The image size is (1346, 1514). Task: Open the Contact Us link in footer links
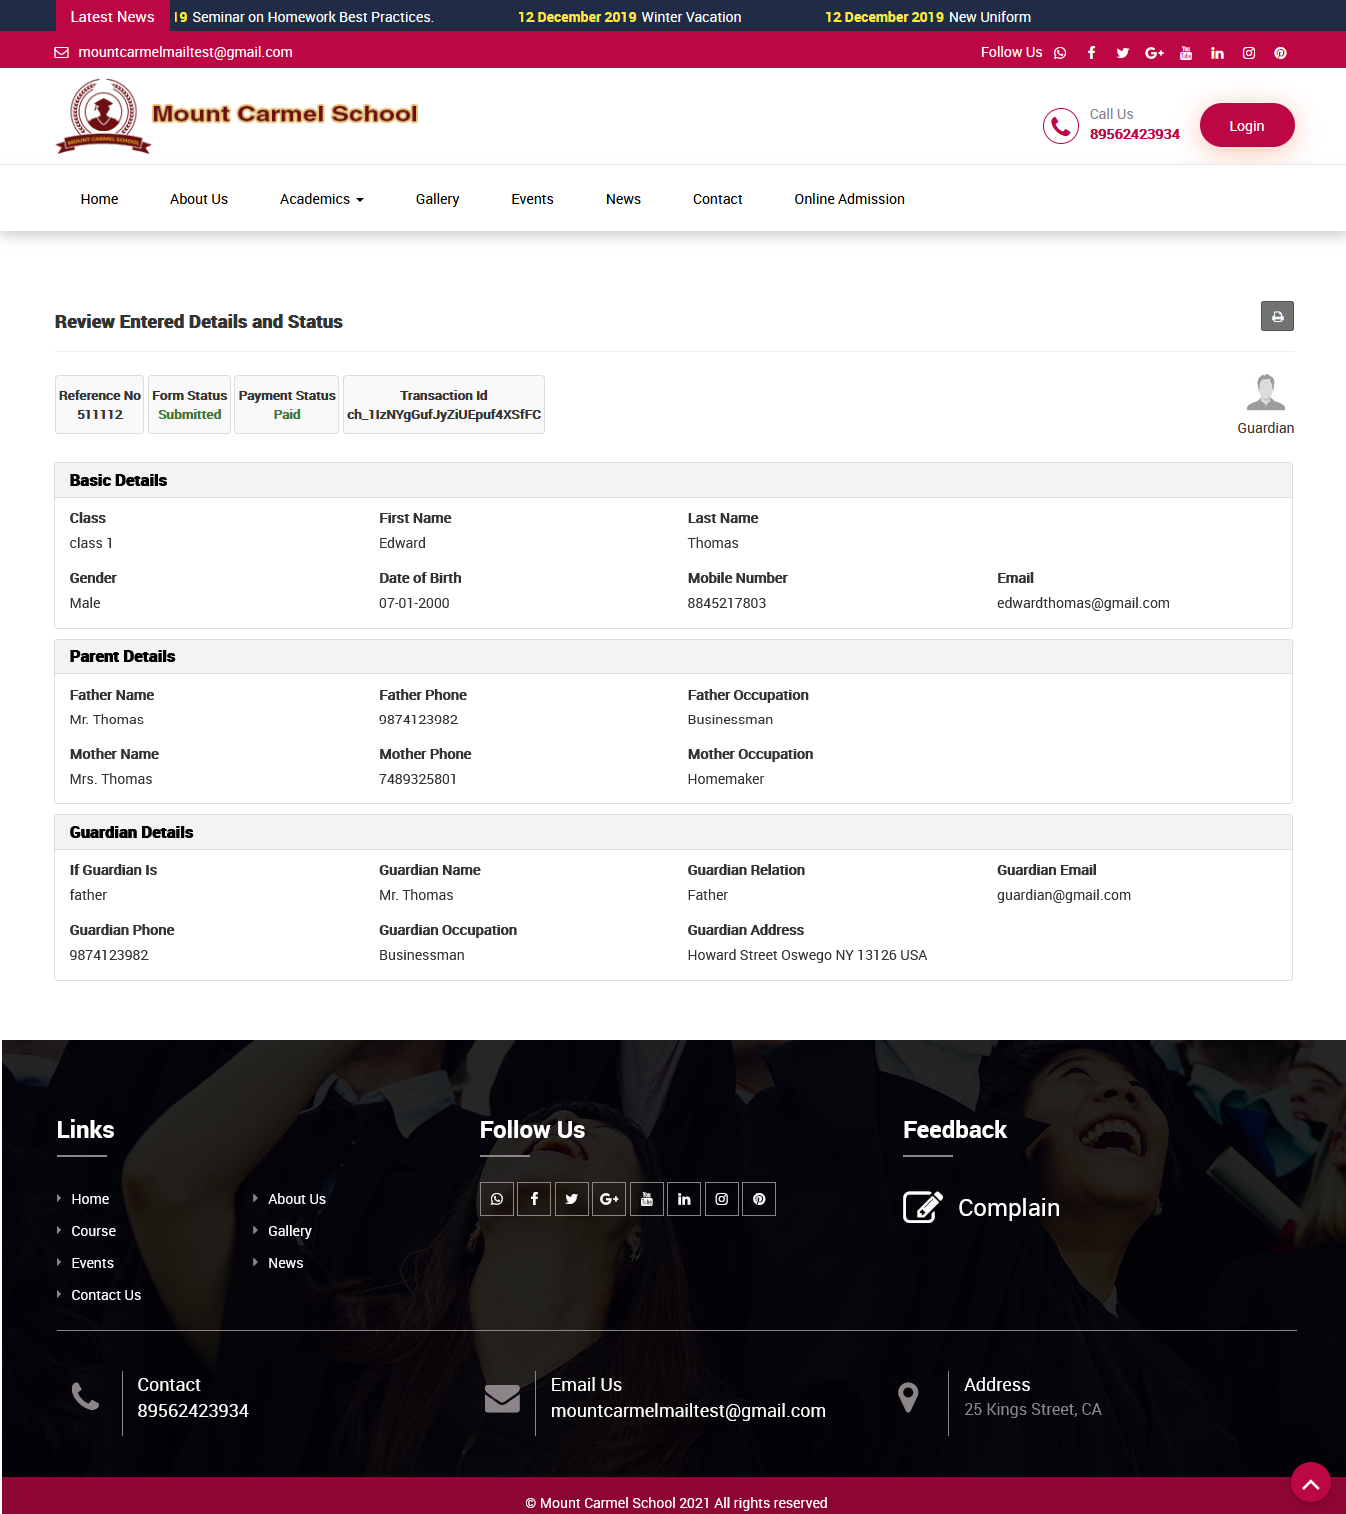(105, 1294)
